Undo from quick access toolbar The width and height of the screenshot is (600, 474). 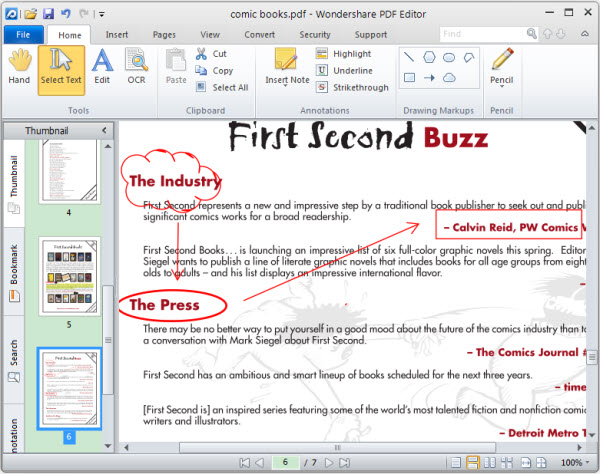click(65, 14)
